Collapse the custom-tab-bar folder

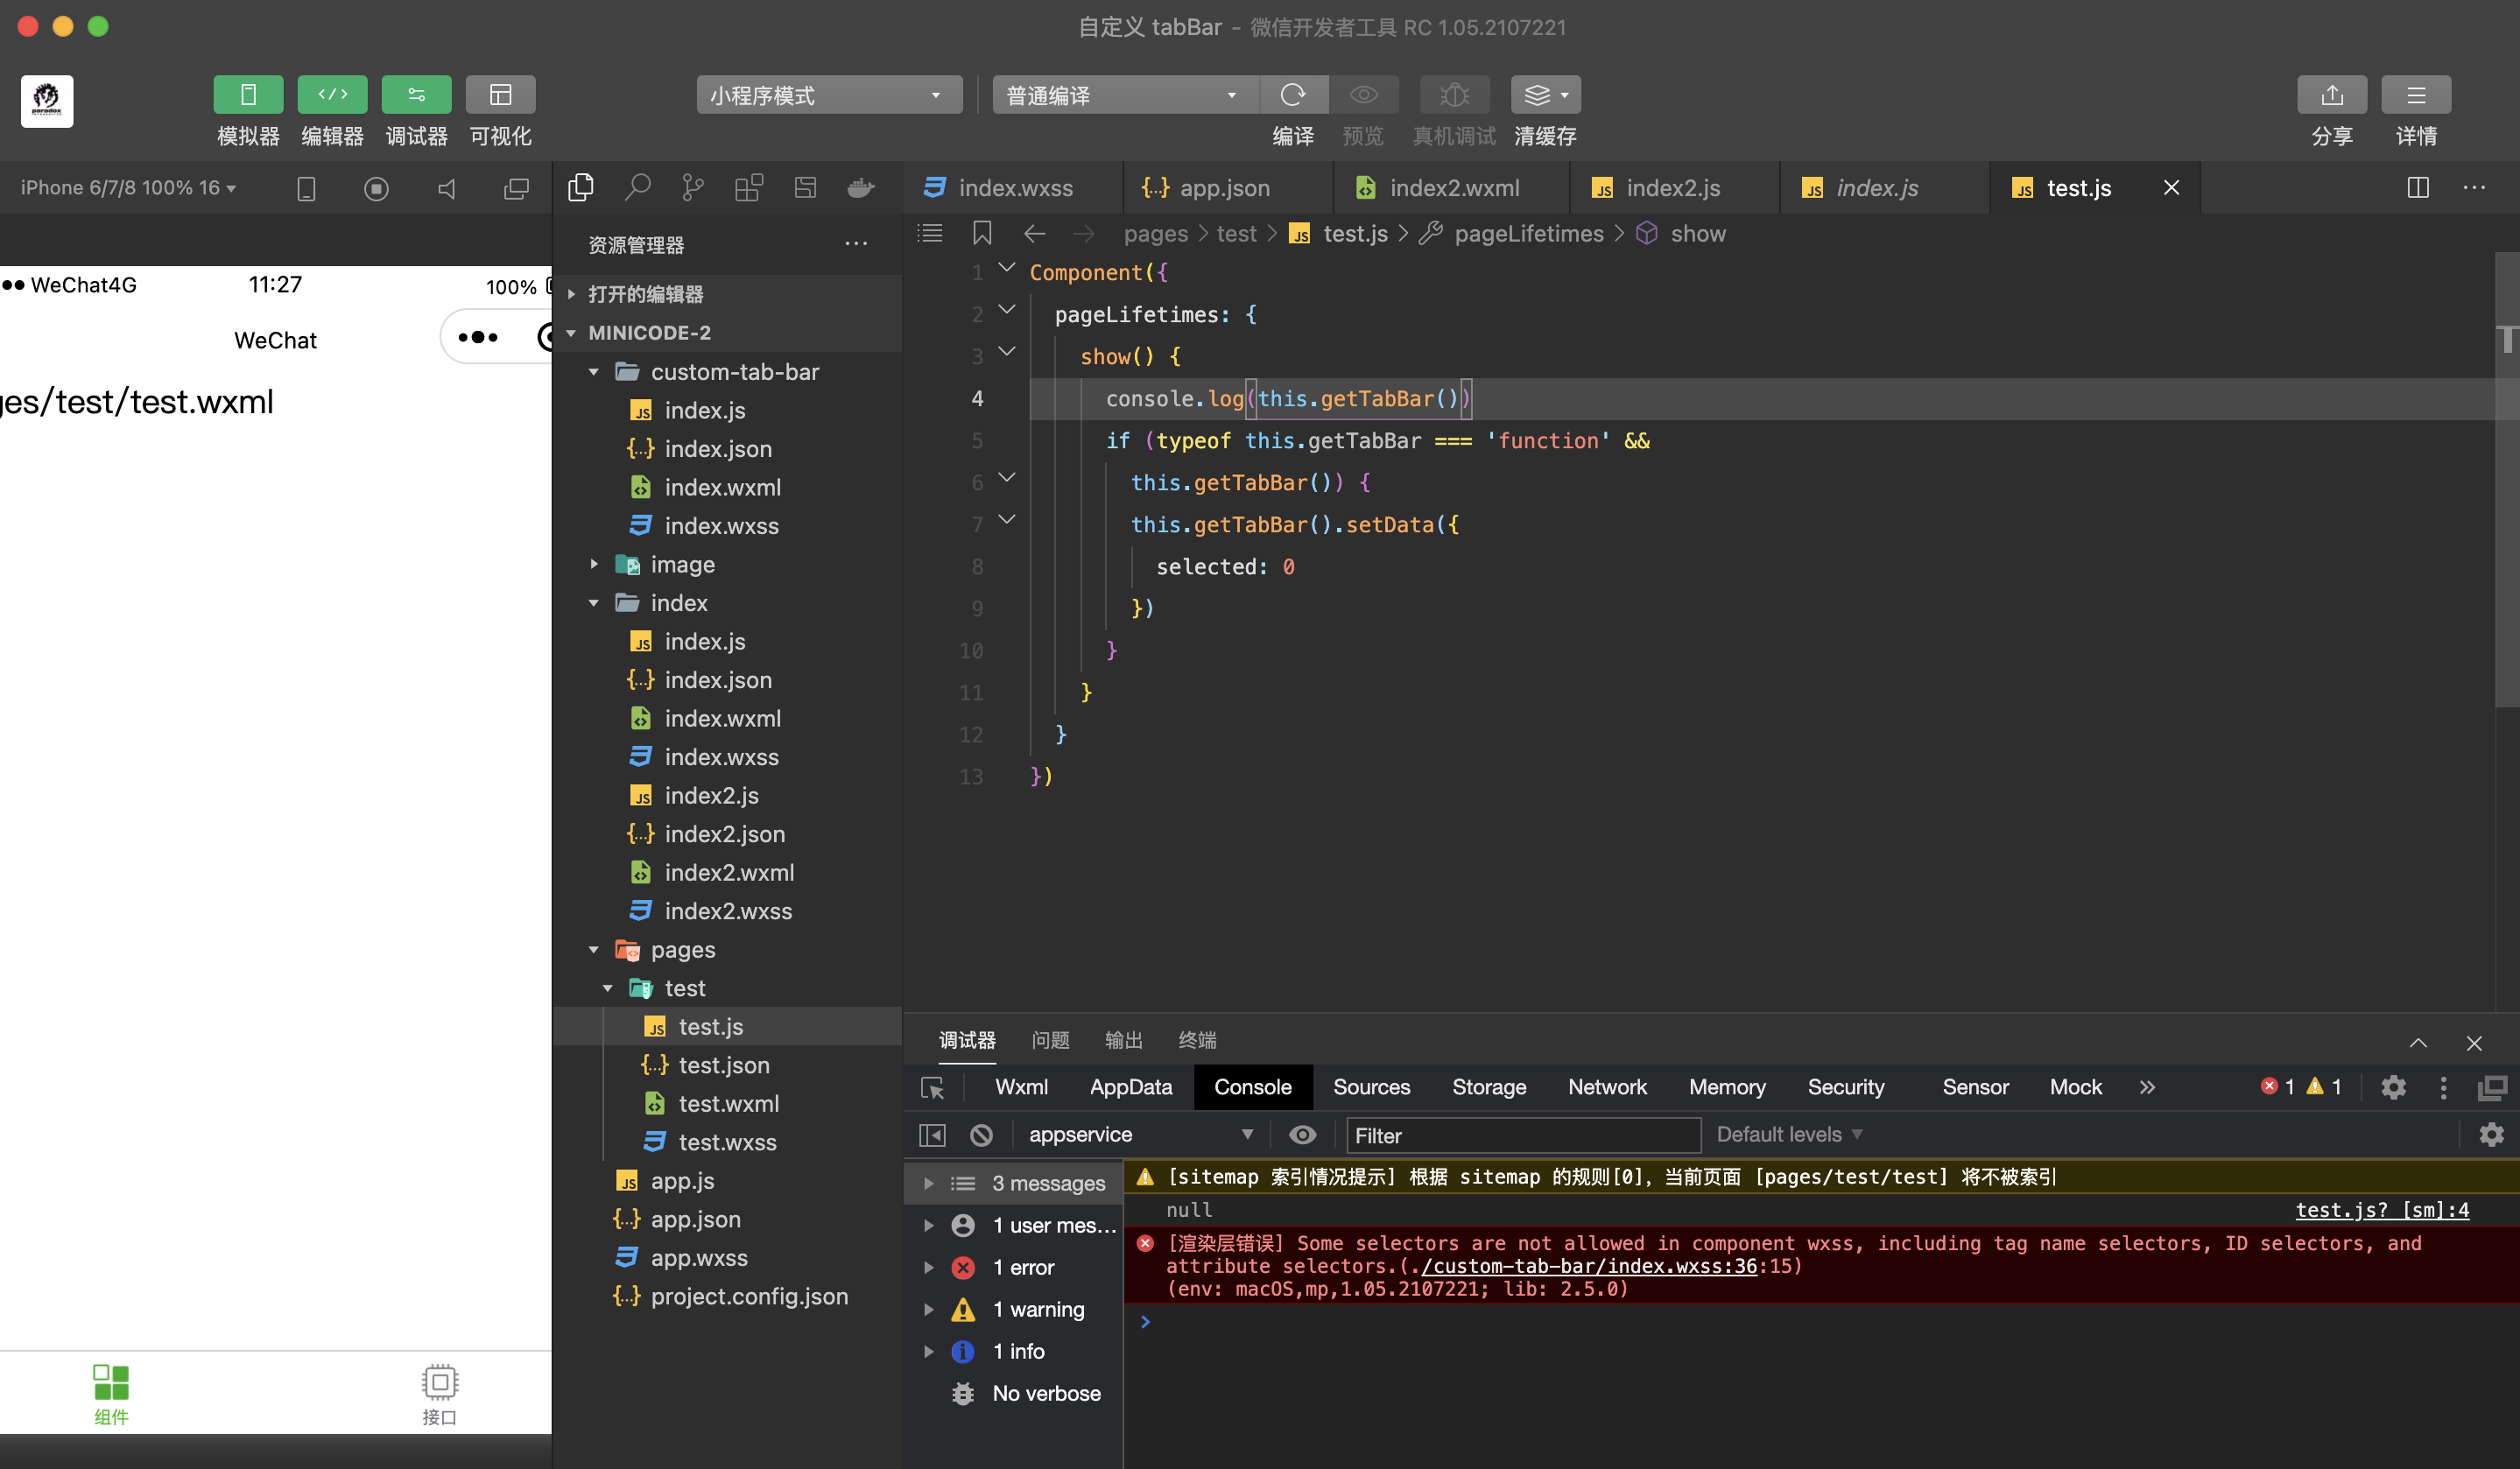click(x=594, y=372)
